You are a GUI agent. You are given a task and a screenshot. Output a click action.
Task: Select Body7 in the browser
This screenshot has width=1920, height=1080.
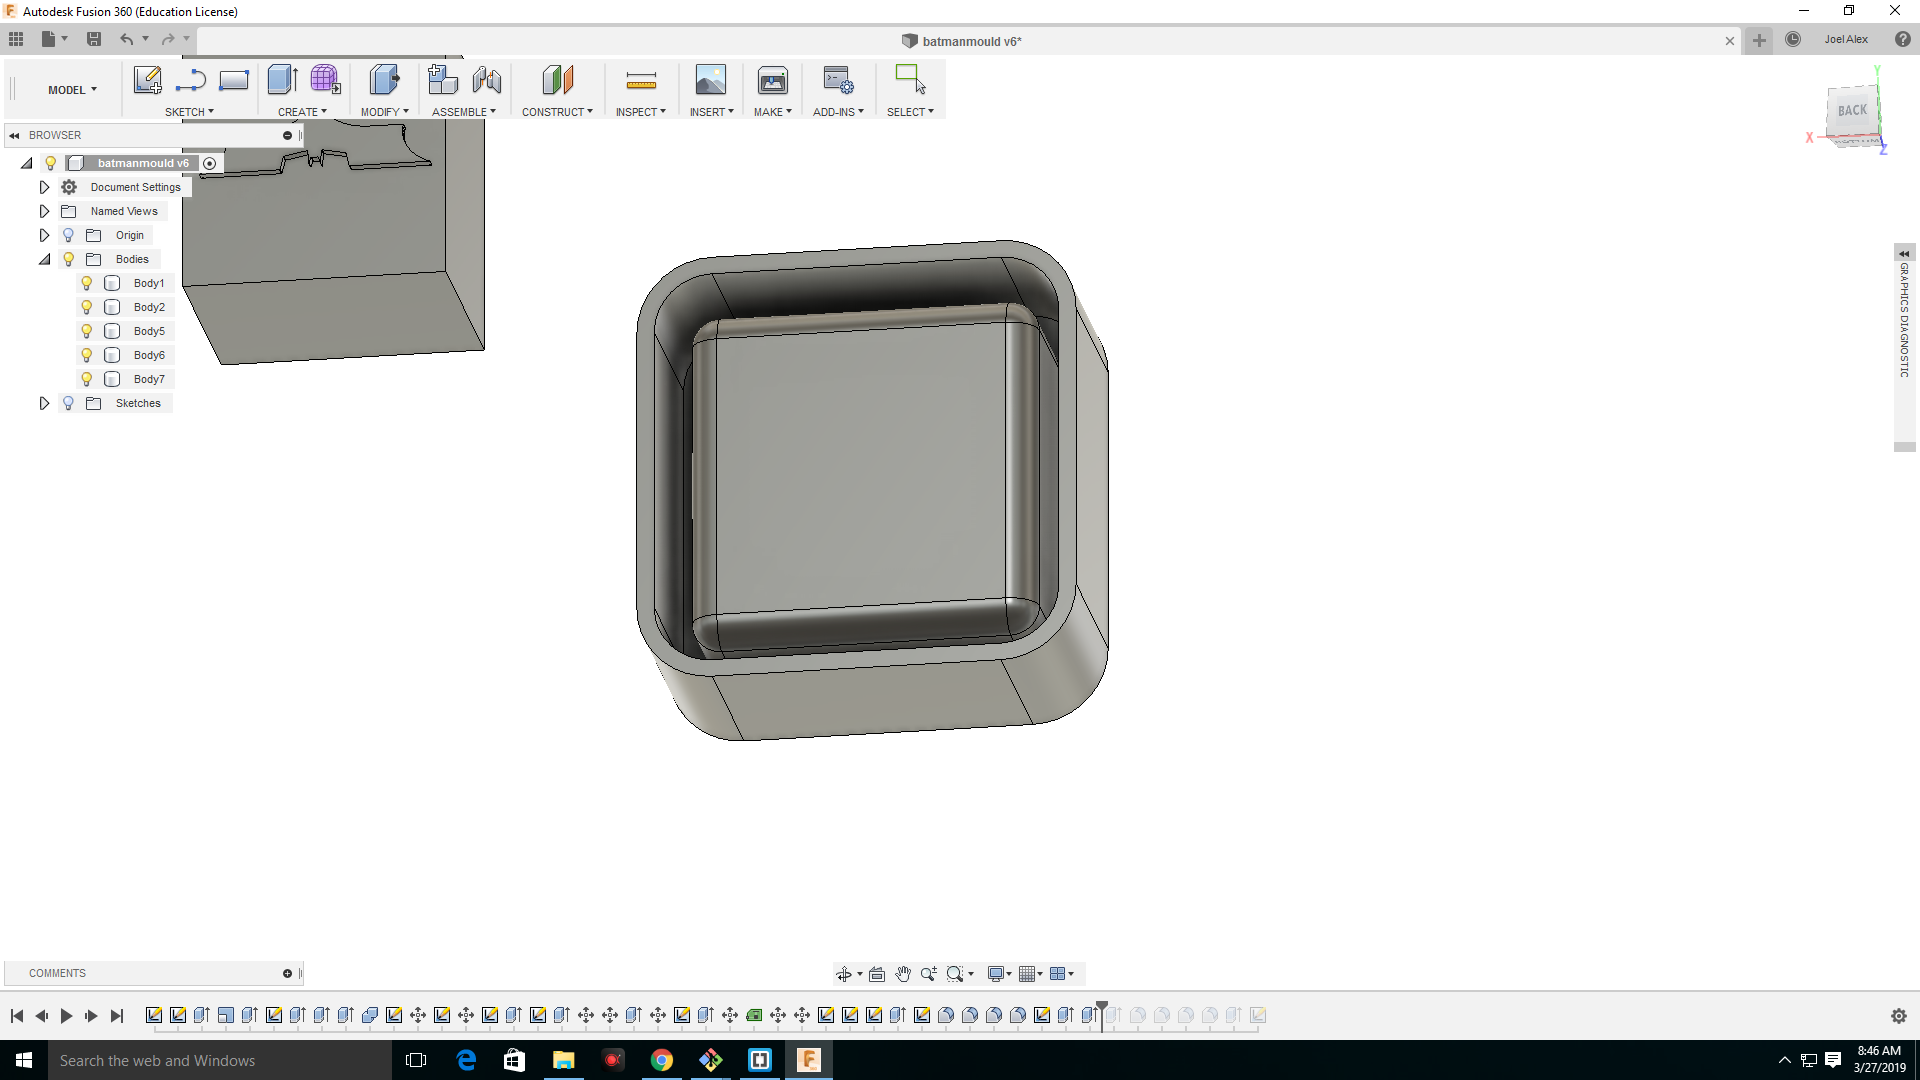149,379
